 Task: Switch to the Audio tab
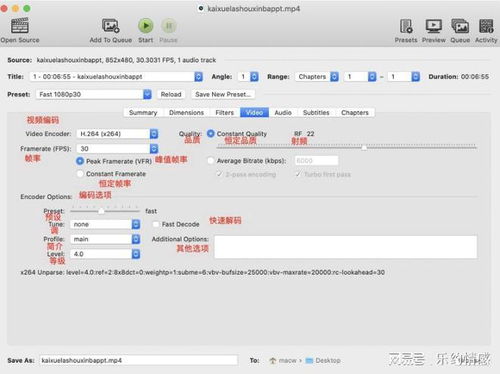283,113
